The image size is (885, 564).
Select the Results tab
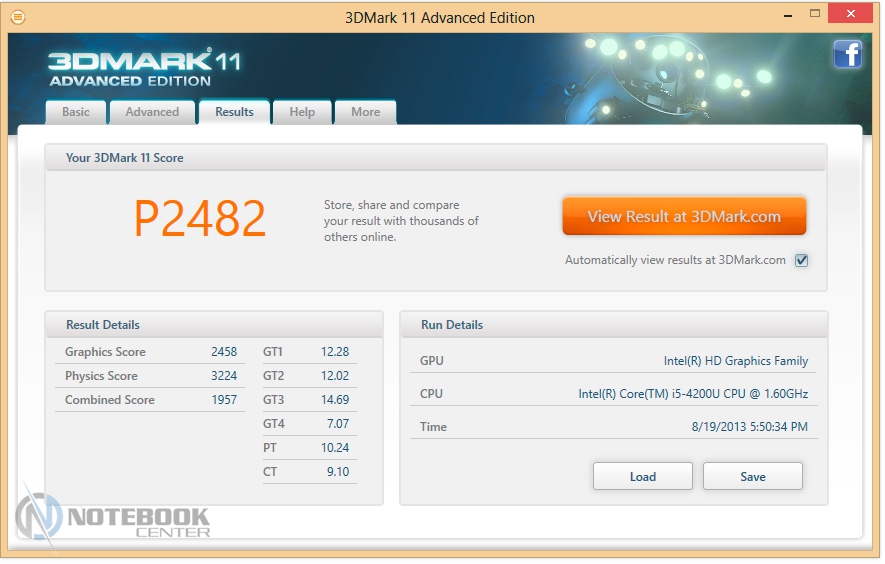[x=234, y=112]
